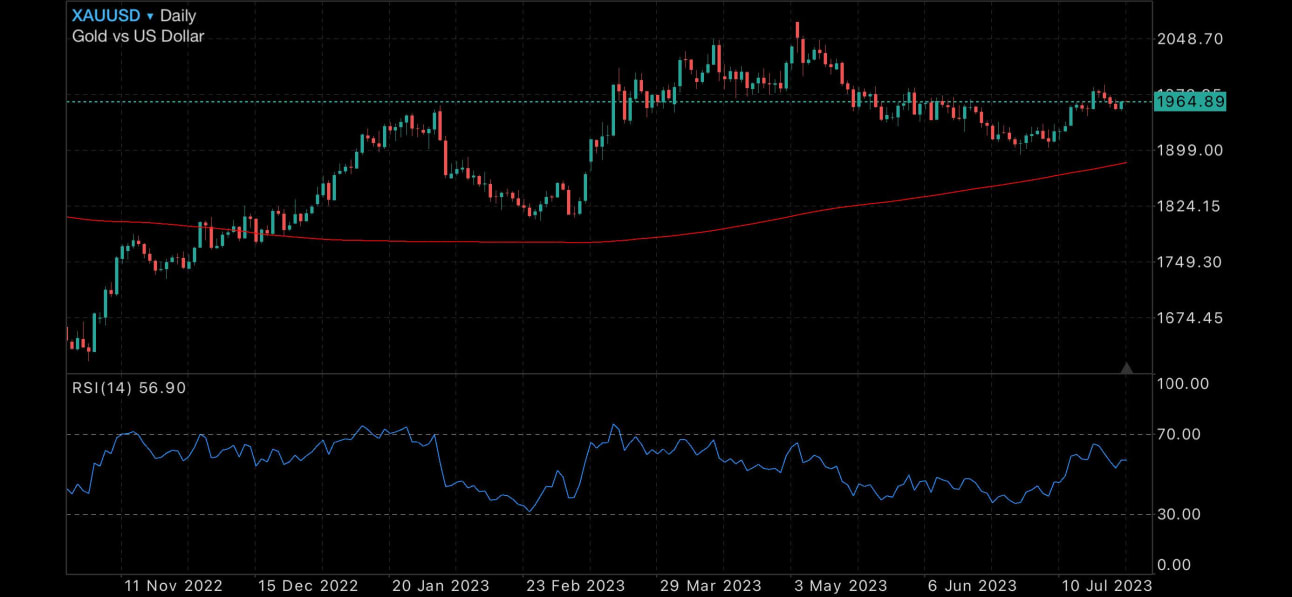The image size is (1292, 597).
Task: Click the 2048.70 price axis label
Action: (1189, 39)
